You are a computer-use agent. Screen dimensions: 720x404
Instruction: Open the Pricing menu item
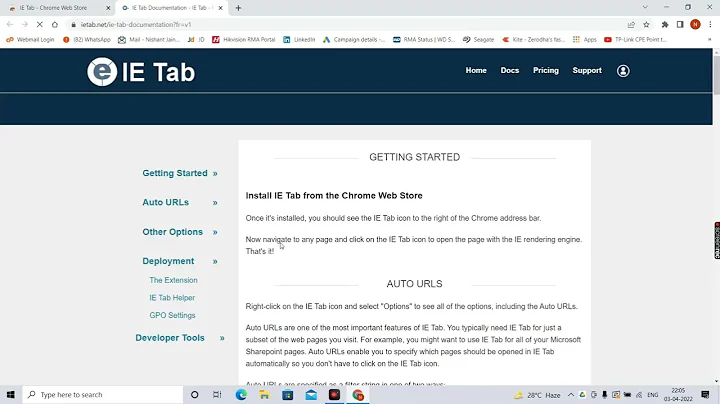click(546, 70)
